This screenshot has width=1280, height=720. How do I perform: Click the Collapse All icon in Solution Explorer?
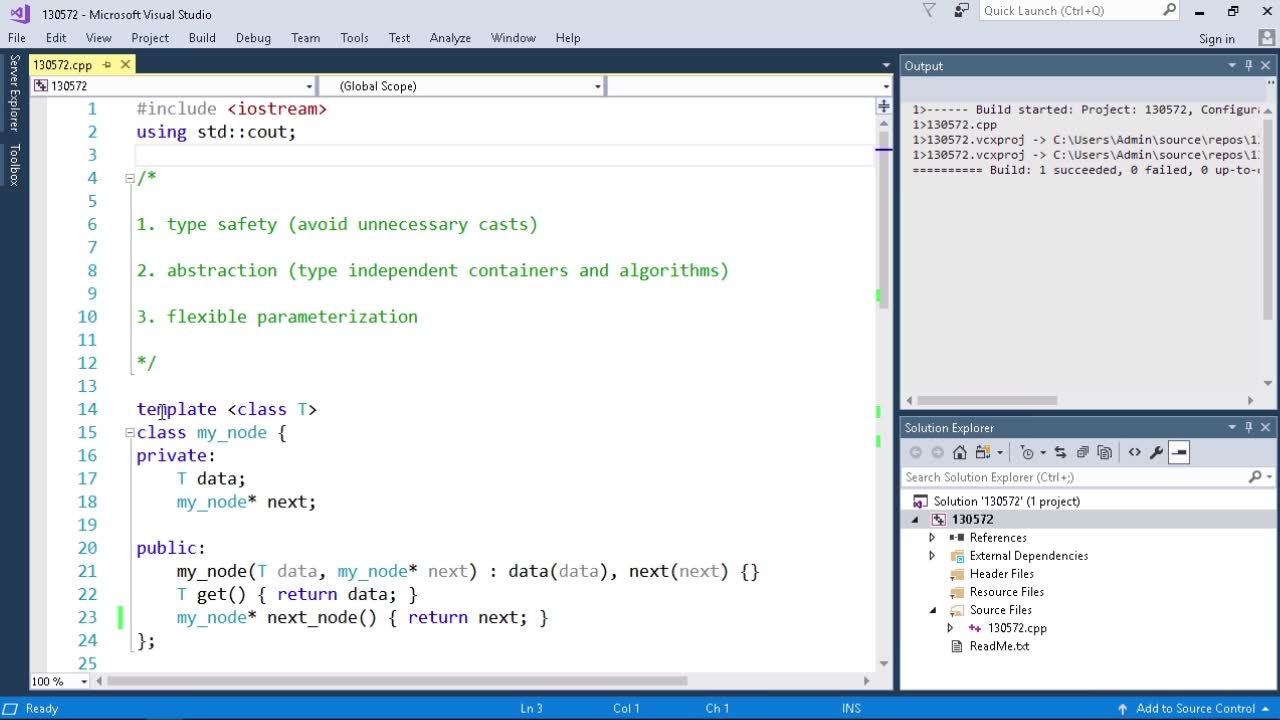click(x=1082, y=453)
